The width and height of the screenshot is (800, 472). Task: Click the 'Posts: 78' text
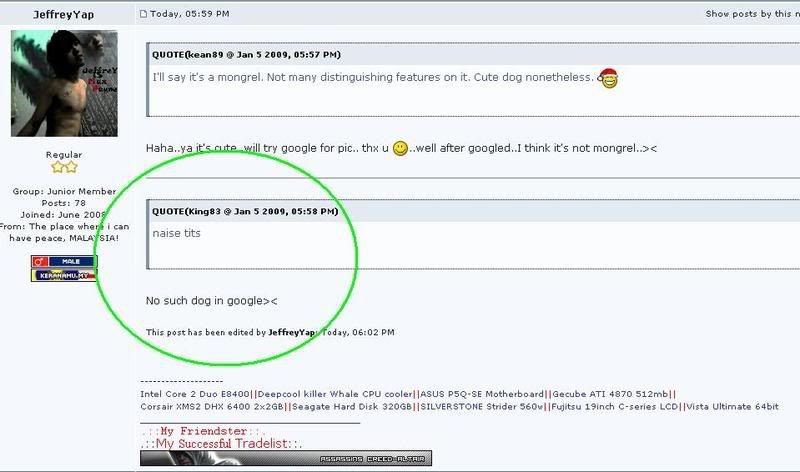coord(64,203)
